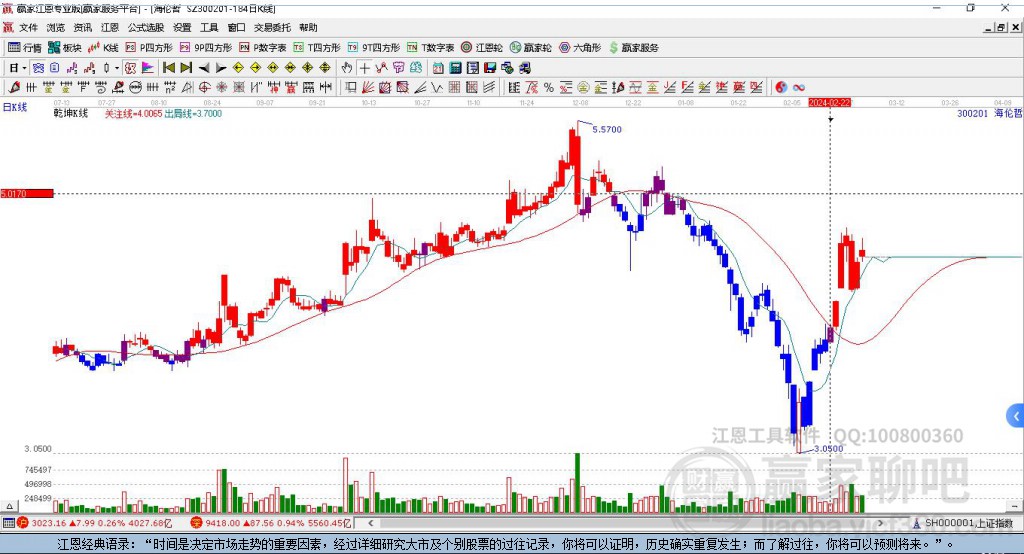Click the blue side panel expand arrow
Viewport: 1024px width, 554px height.
tap(1016, 416)
